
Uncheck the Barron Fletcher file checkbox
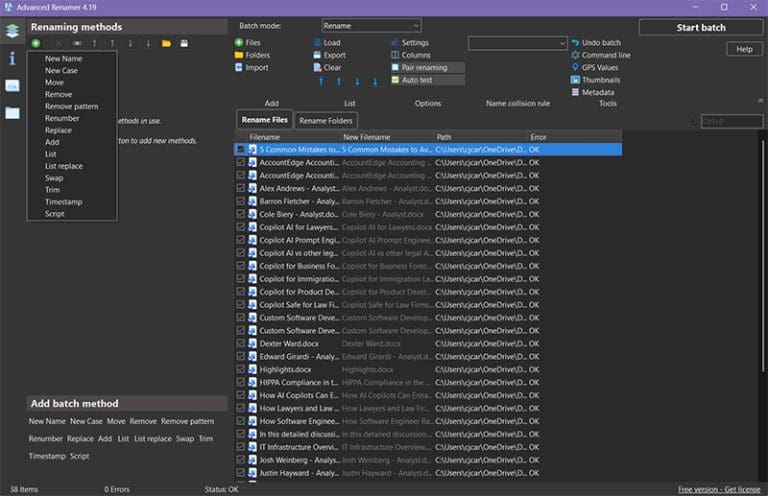point(240,201)
